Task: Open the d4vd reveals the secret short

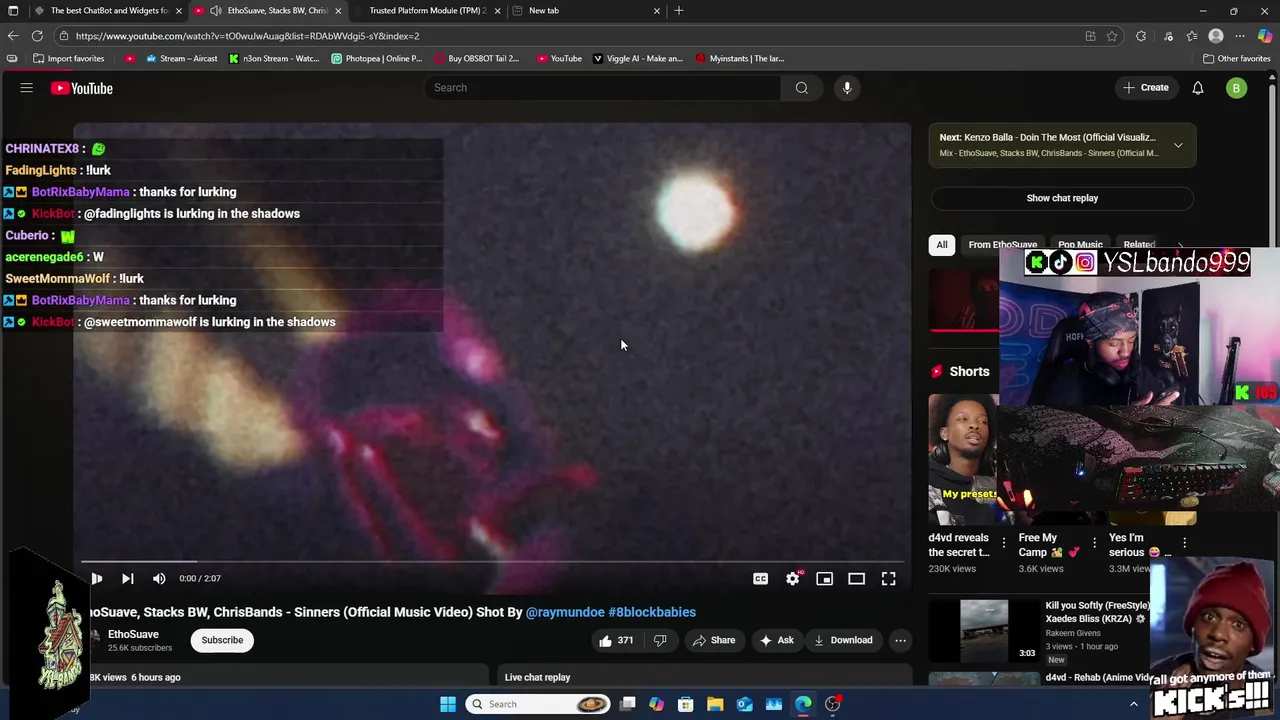Action: (x=963, y=459)
